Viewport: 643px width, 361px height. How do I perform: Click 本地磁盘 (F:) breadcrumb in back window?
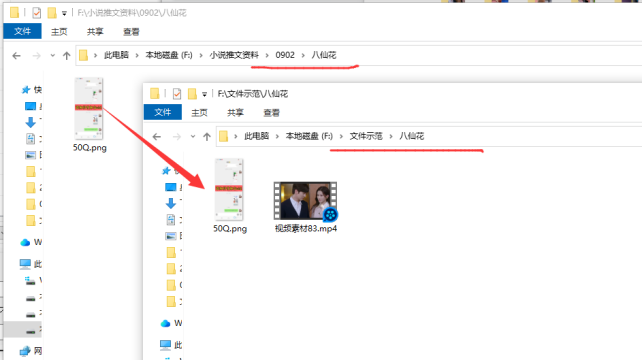169,55
